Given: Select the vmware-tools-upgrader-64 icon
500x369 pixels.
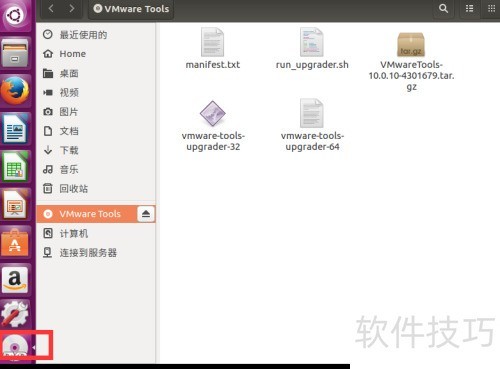Looking at the screenshot, I should 311,113.
